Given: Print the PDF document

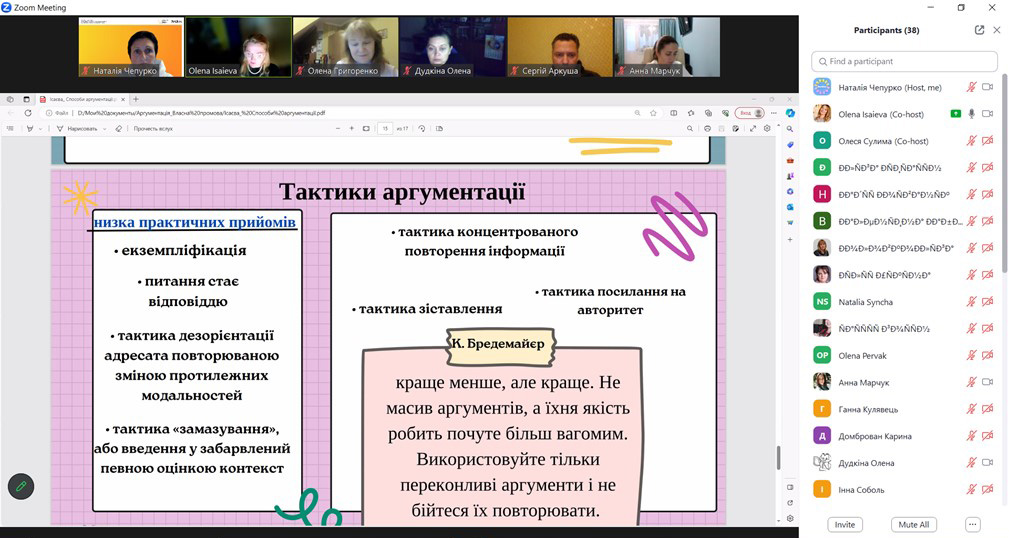Looking at the screenshot, I should (x=707, y=129).
